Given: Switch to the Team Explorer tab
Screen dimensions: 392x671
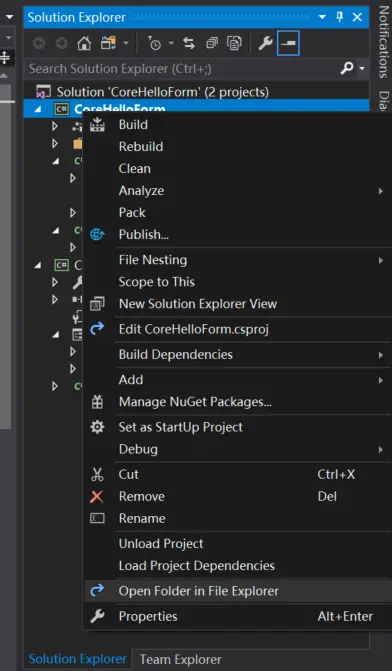Looking at the screenshot, I should point(180,659).
